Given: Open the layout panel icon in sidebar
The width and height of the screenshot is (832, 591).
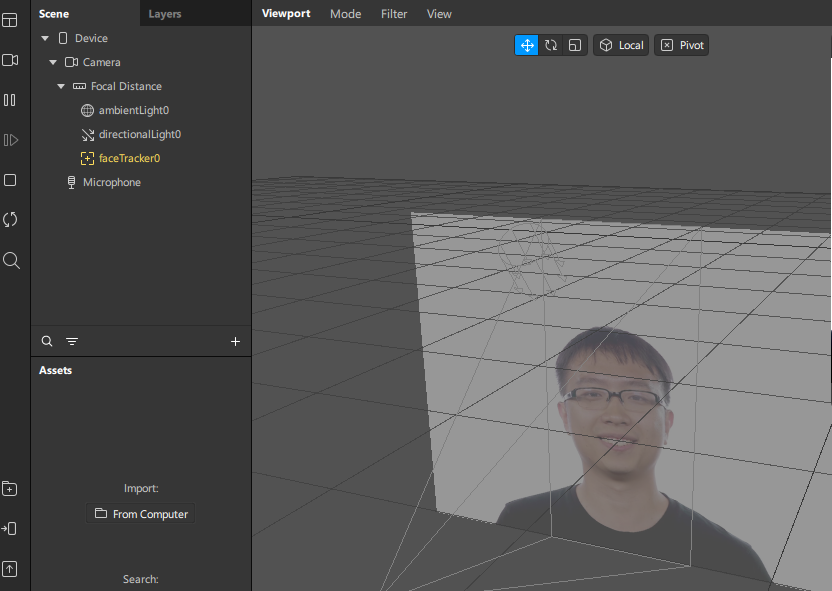Looking at the screenshot, I should pyautogui.click(x=10, y=20).
